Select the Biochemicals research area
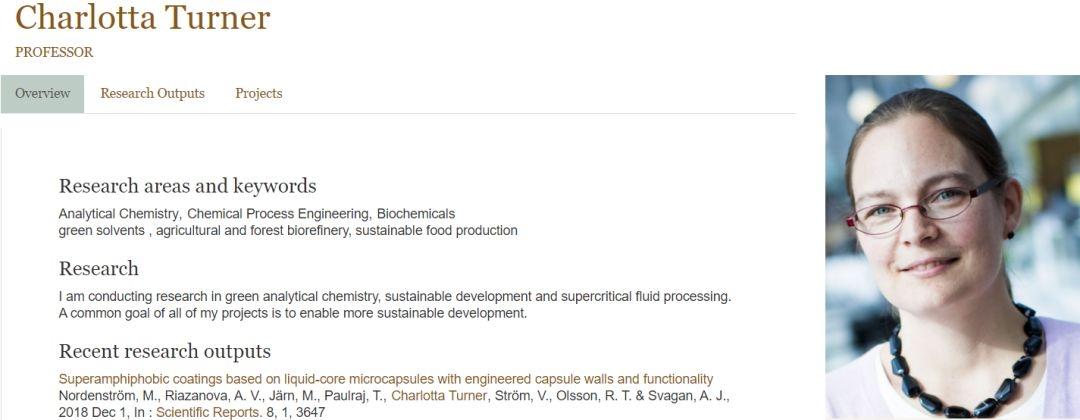This screenshot has height=420, width=1080. (416, 214)
